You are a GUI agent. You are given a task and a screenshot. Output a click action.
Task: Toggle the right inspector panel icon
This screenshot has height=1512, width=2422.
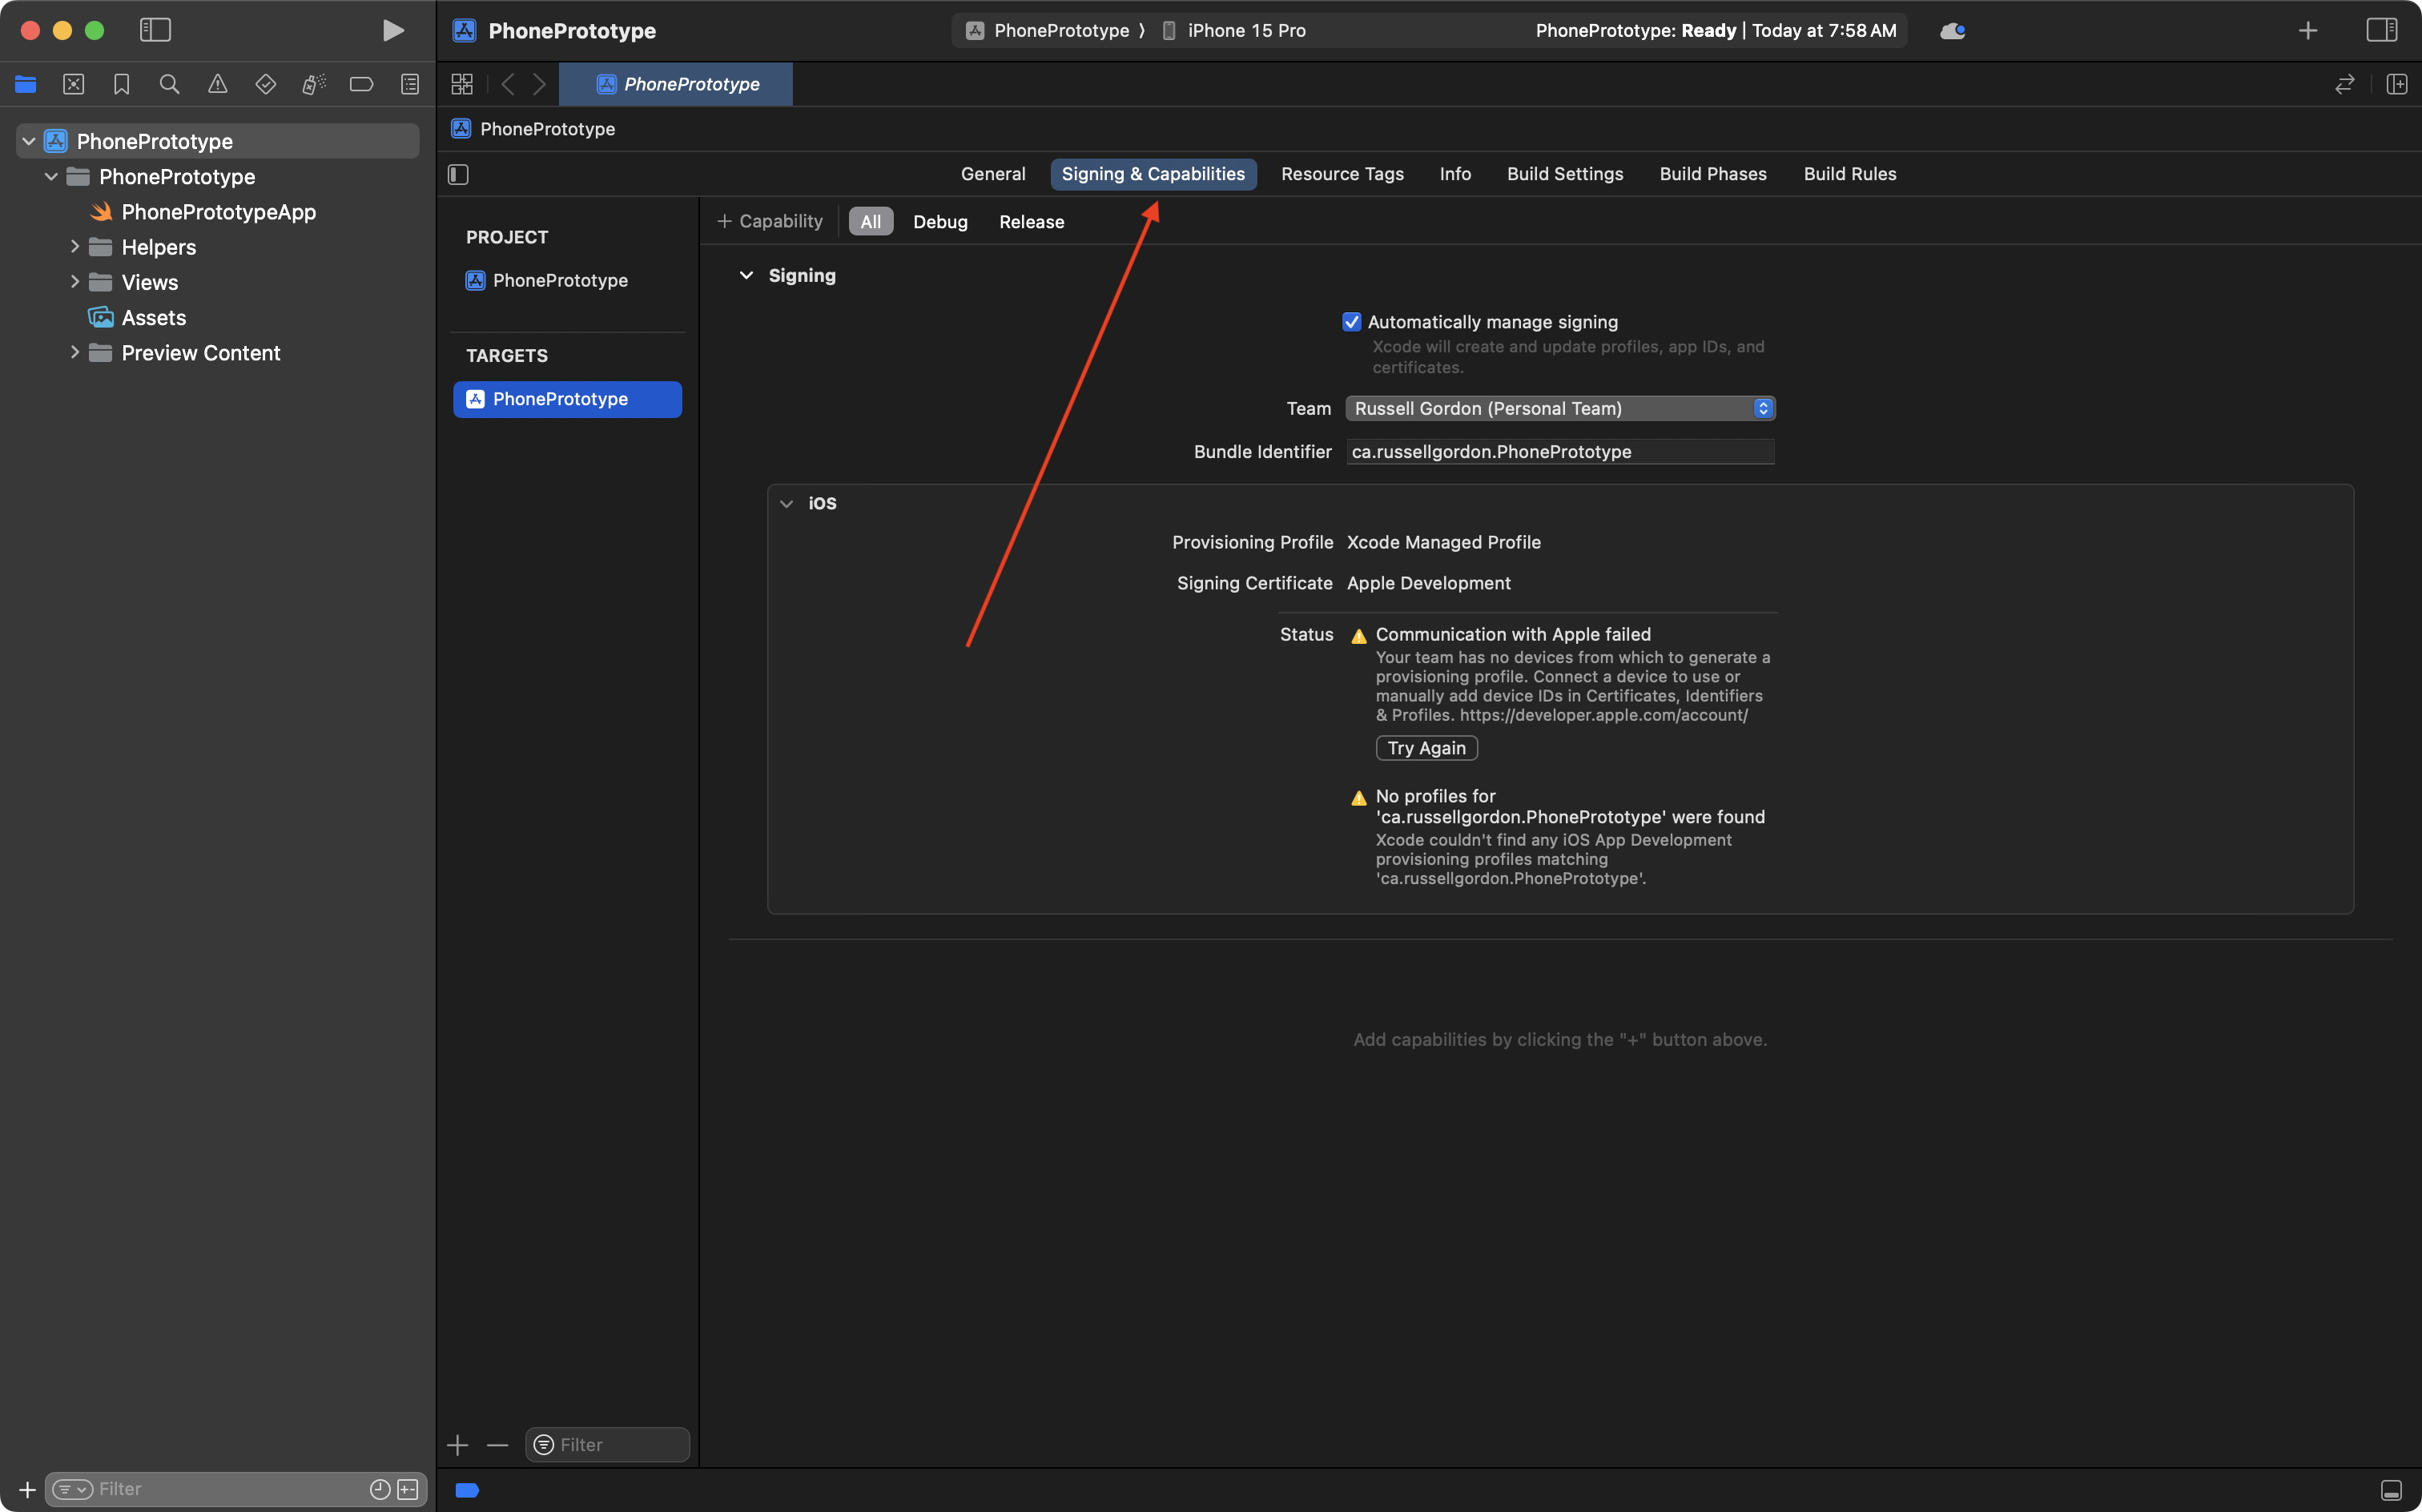tap(2381, 30)
